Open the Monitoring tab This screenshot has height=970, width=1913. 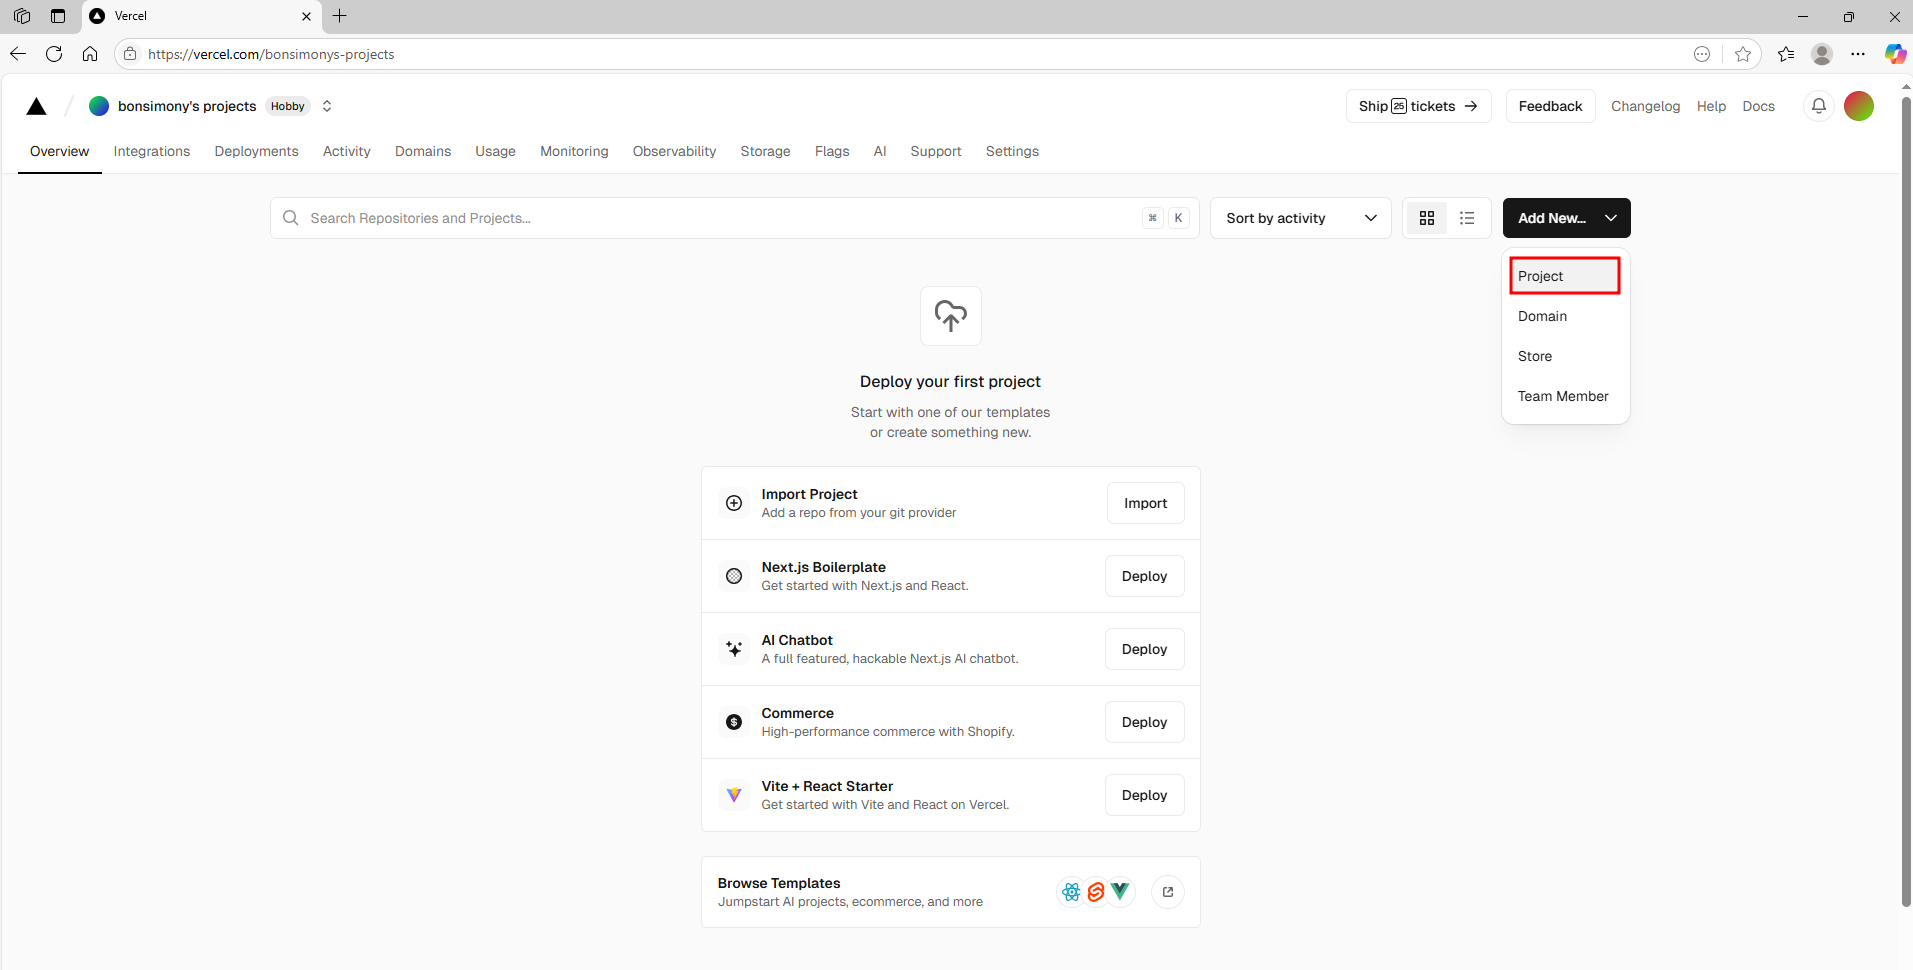click(x=574, y=151)
